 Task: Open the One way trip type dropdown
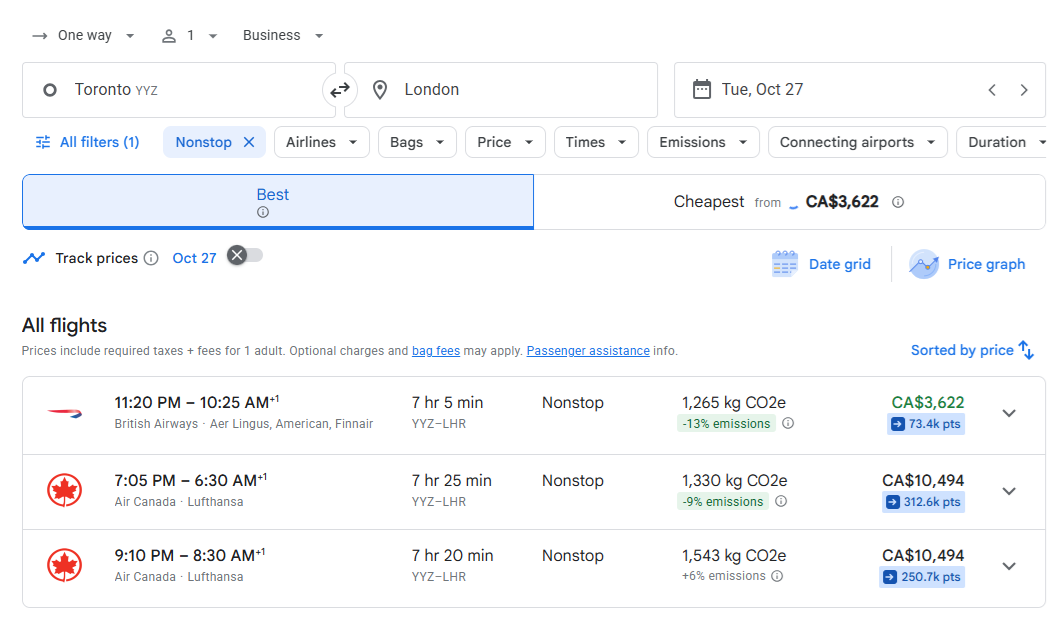click(x=83, y=35)
